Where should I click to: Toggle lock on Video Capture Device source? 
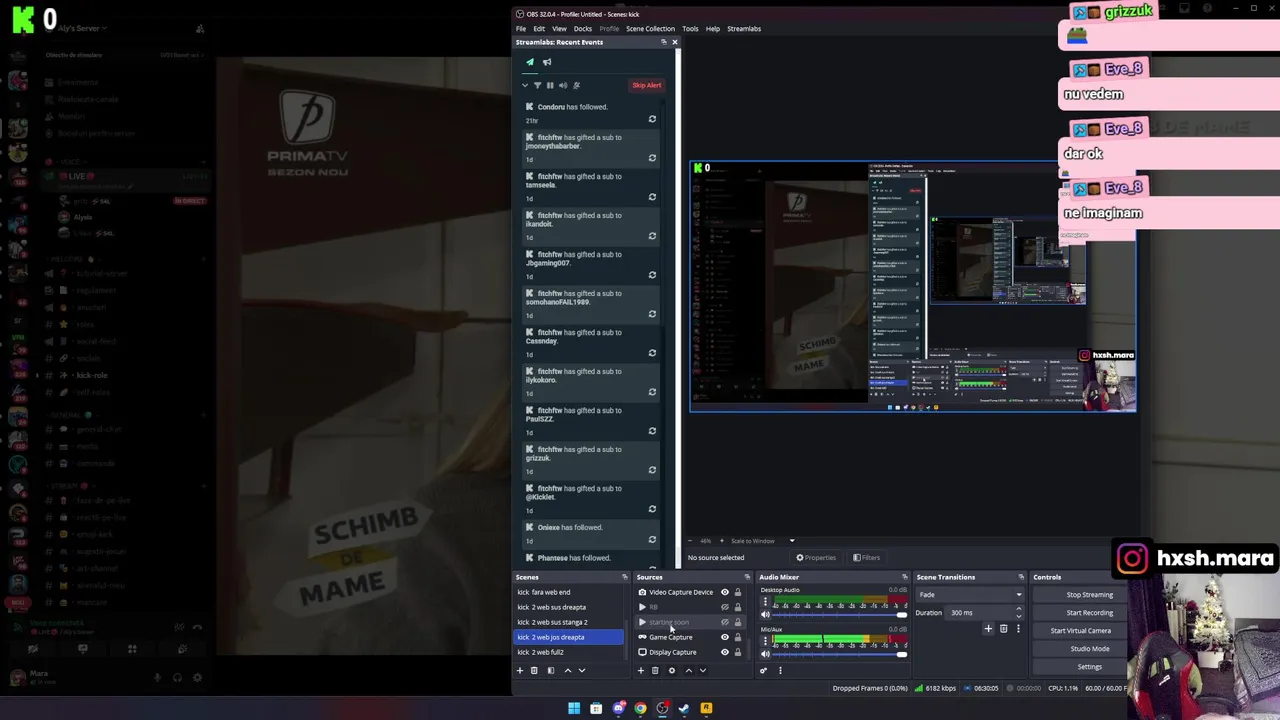click(738, 592)
